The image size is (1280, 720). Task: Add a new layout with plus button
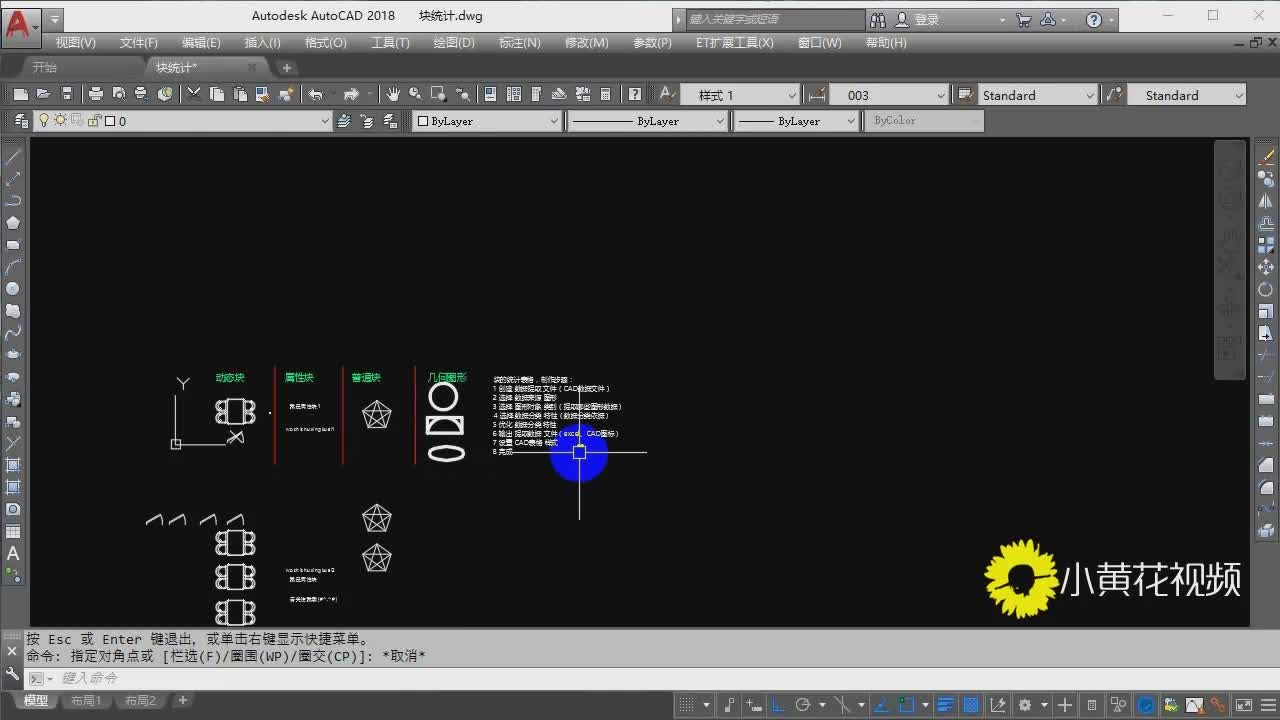[183, 701]
